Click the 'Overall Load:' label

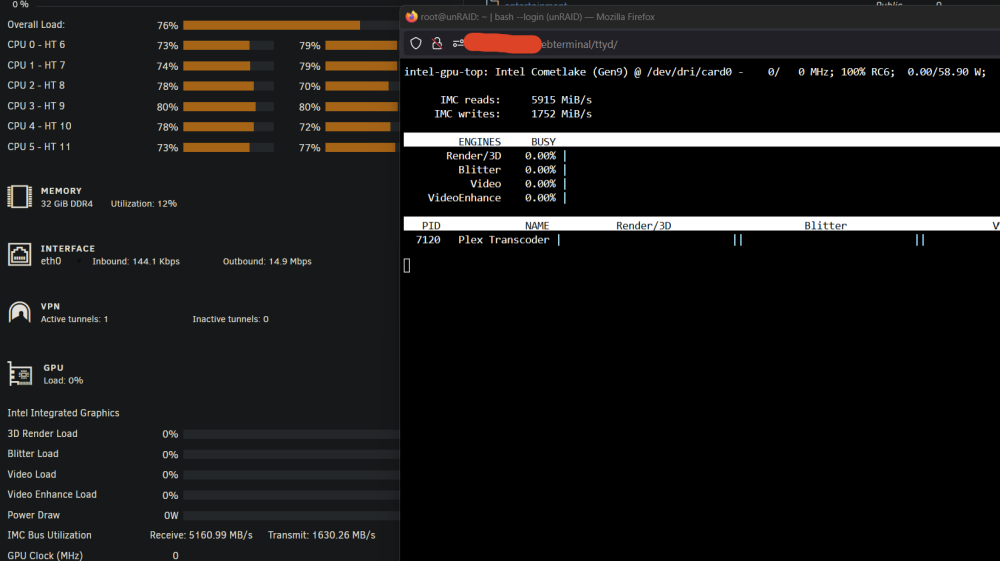click(36, 25)
